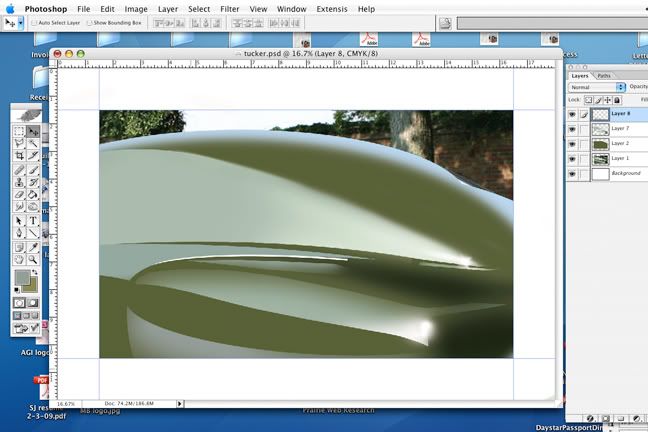Select the Background layer name

pos(626,173)
